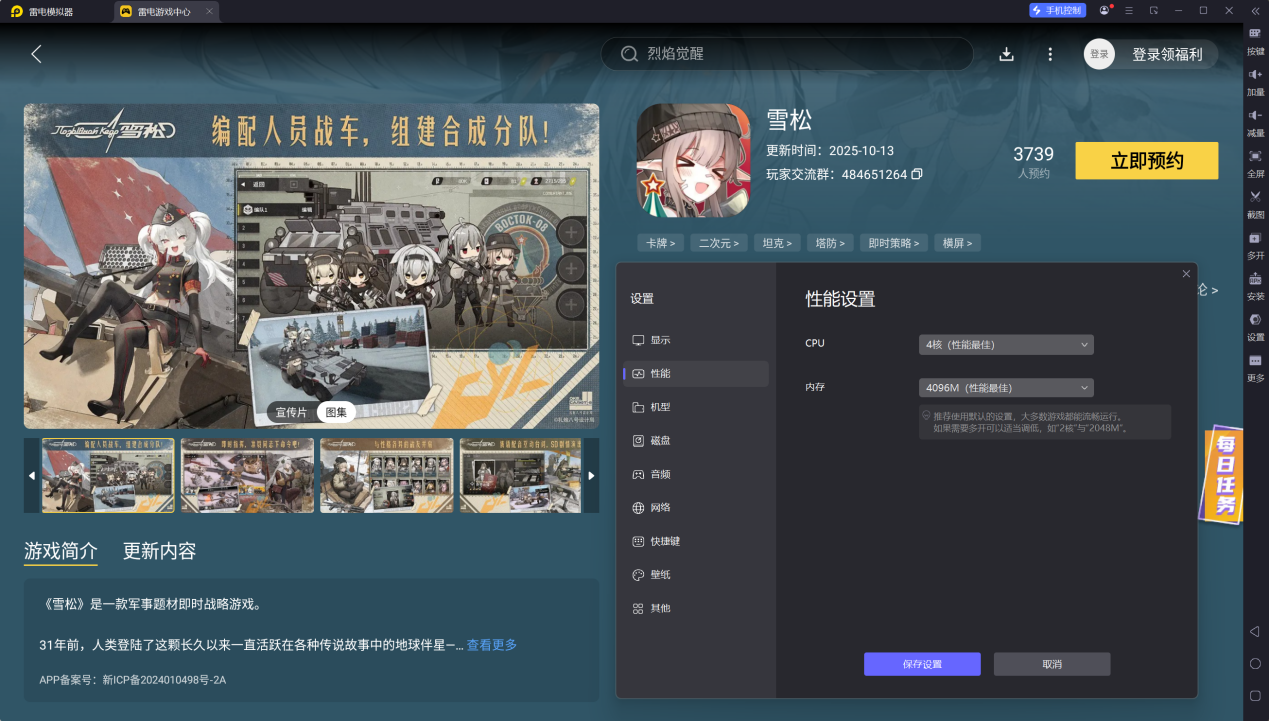Enable 手机控制 phone control at the top
Screen dimensions: 1269x721
[1059, 11]
